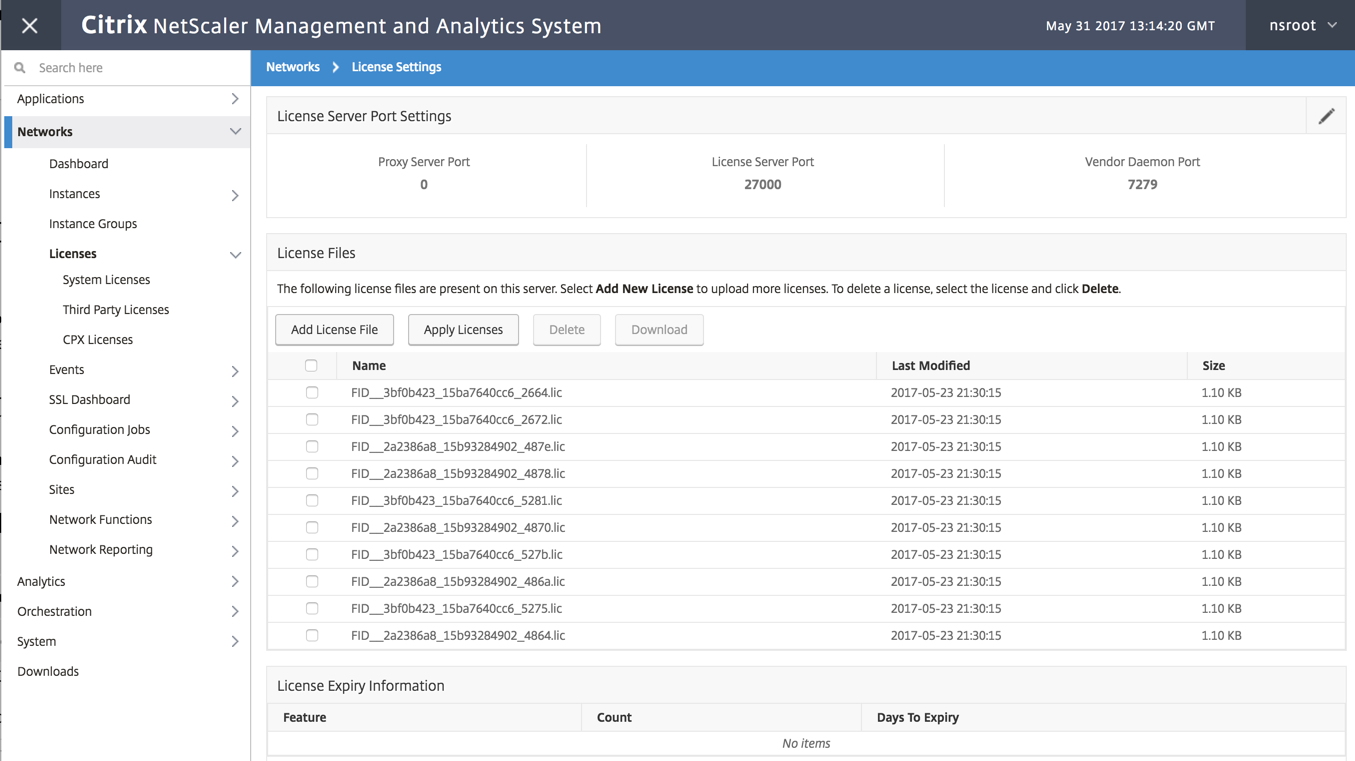Screen dimensions: 1355x761
Task: Click the Add License File button
Action: [x=334, y=330]
